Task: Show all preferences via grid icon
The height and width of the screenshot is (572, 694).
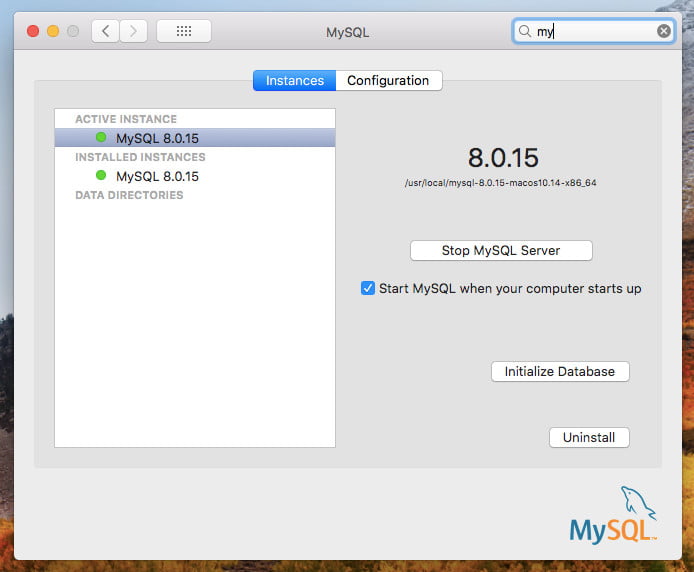Action: (x=184, y=31)
